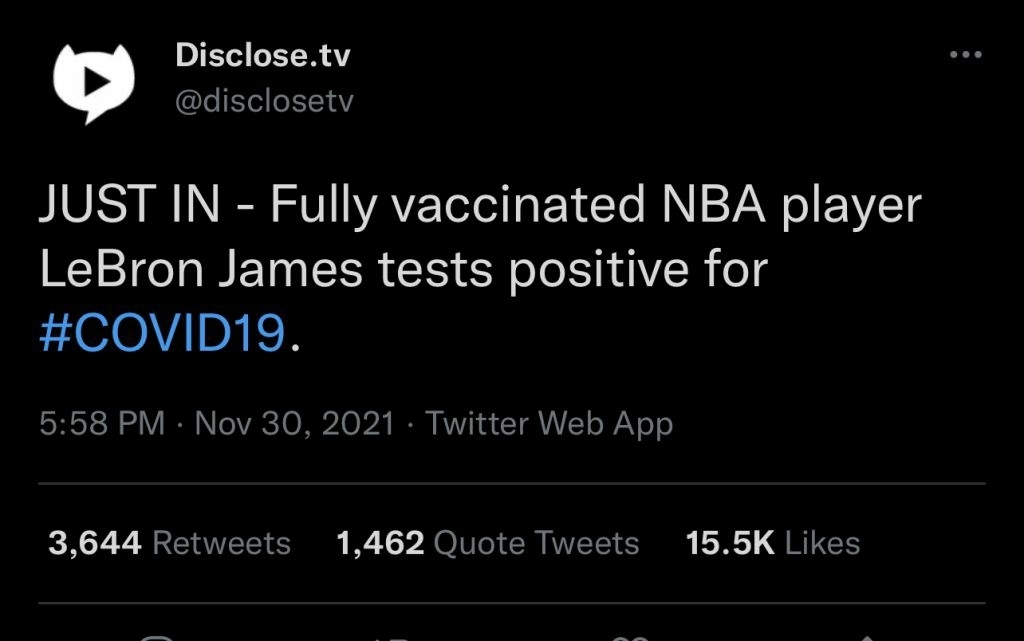
Task: Open the three-dot more options menu
Action: [965, 56]
